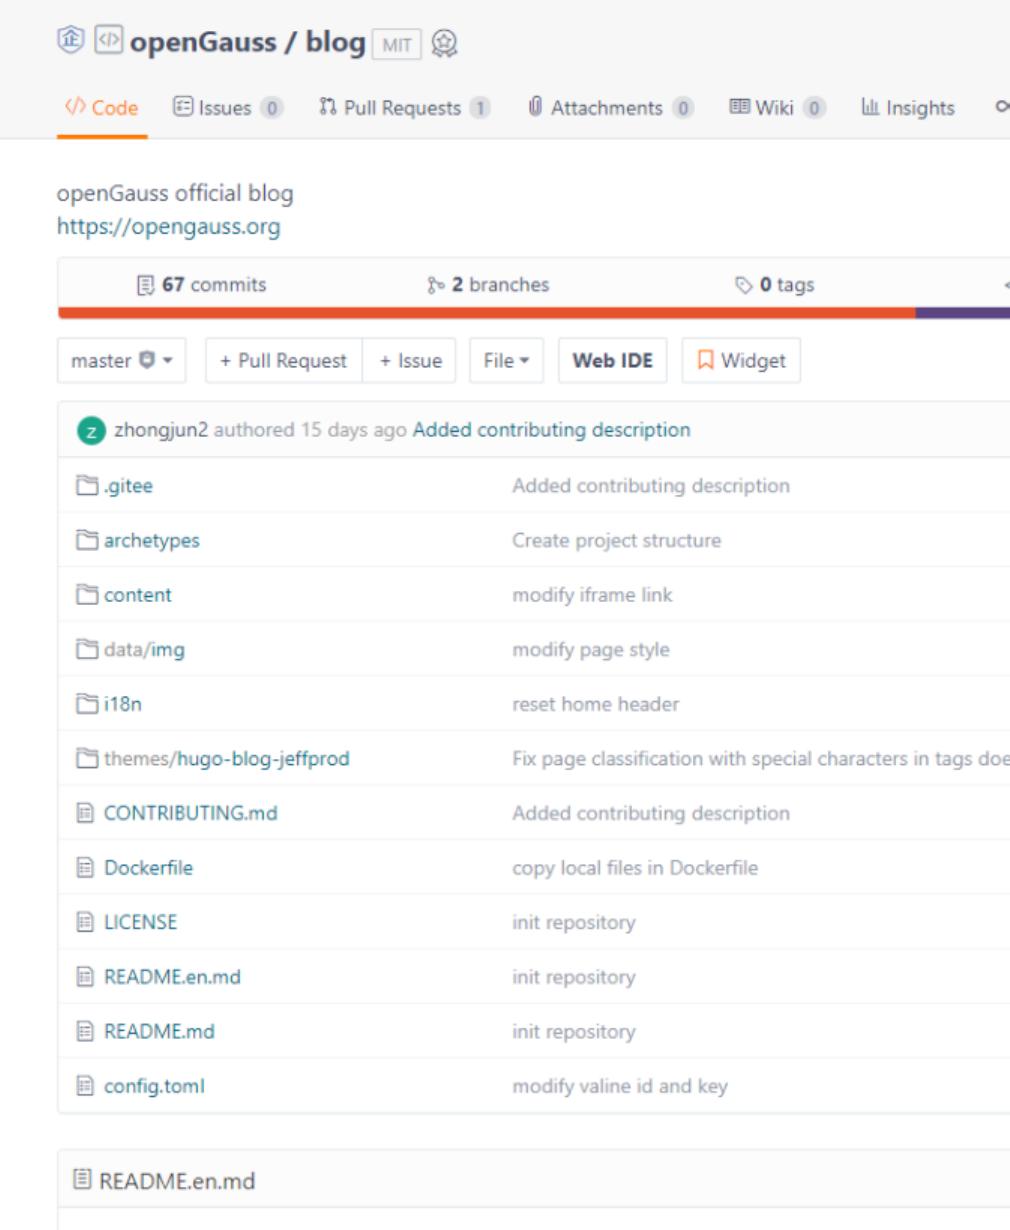The width and height of the screenshot is (1010, 1230).
Task: Open the Insights tab
Action: pyautogui.click(x=908, y=108)
